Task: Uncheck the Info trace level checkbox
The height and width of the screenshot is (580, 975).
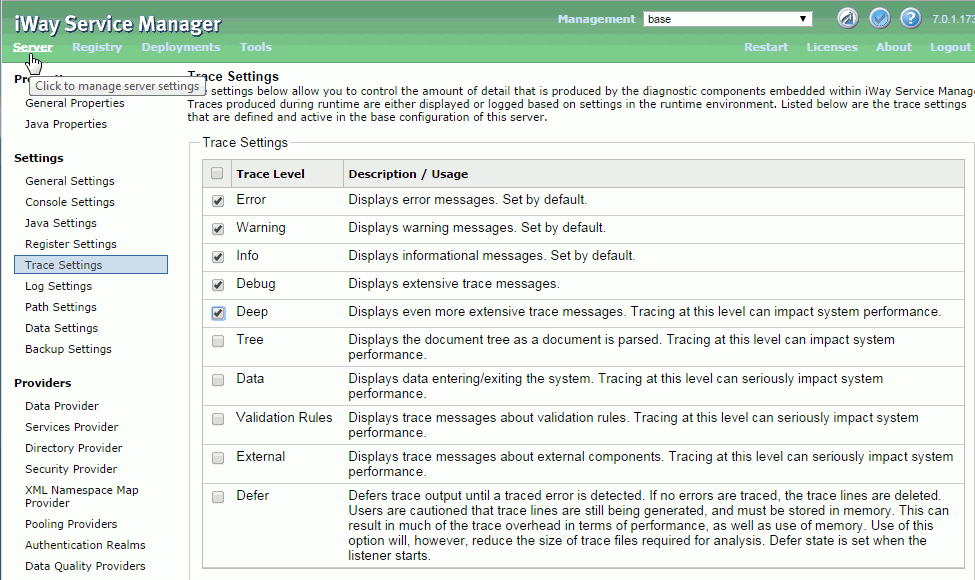Action: [218, 257]
